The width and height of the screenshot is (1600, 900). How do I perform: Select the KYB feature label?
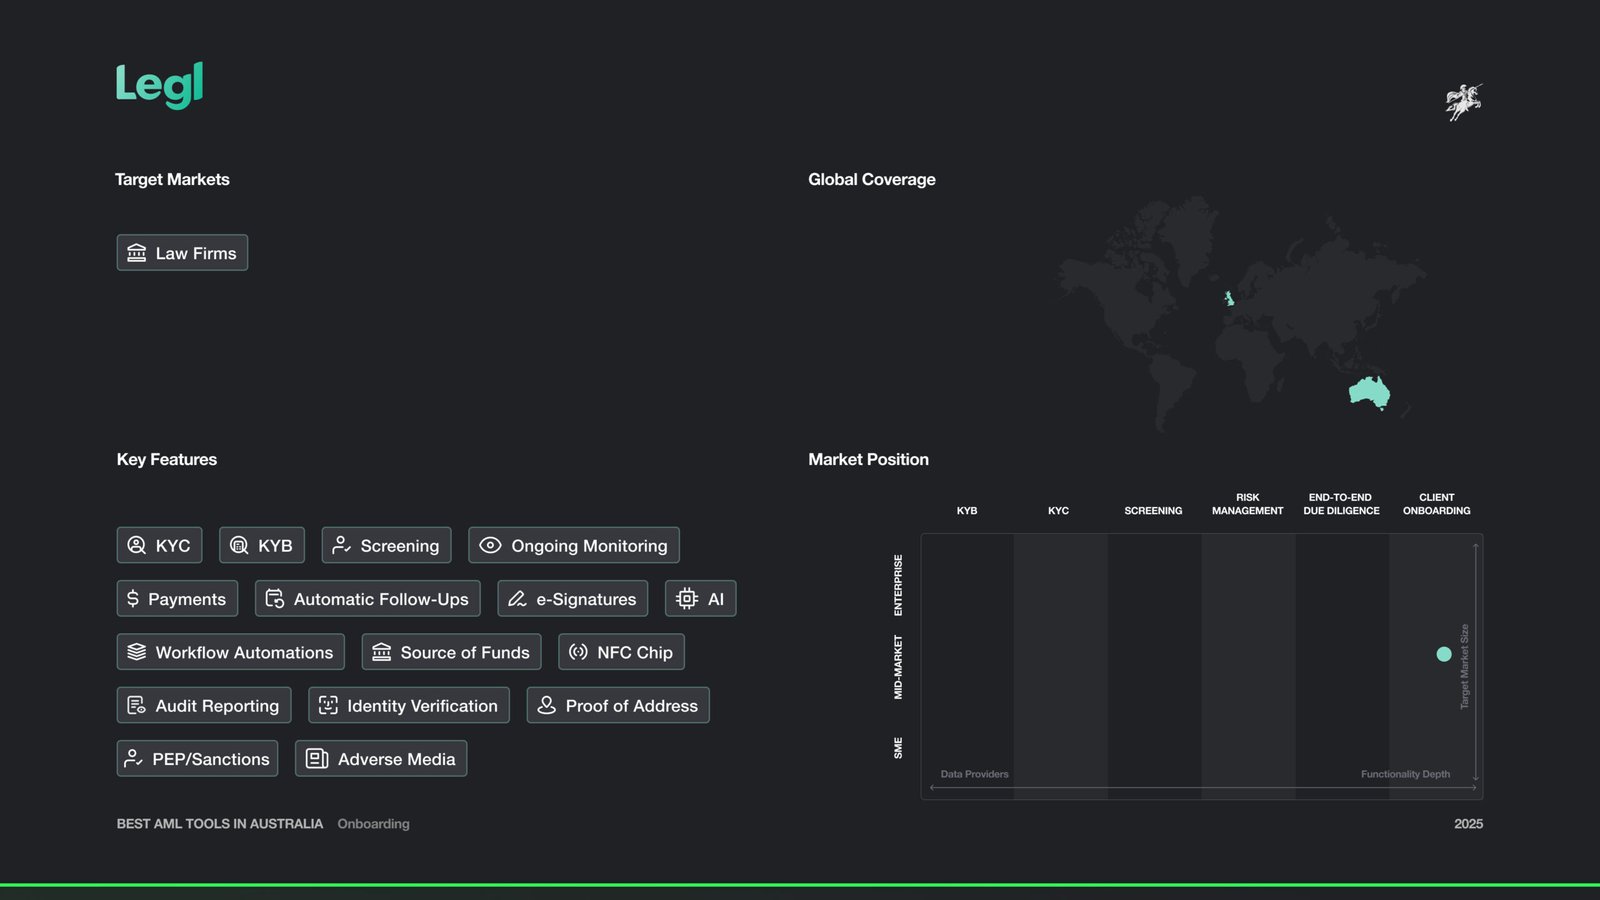[275, 546]
